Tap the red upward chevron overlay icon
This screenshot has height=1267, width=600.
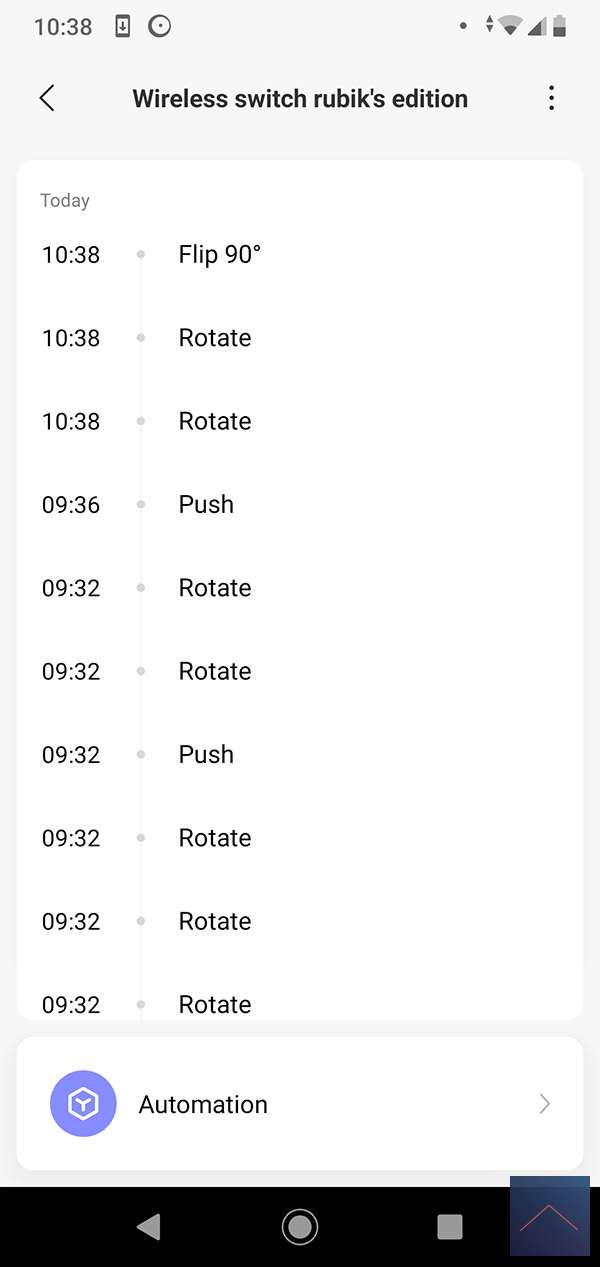(x=549, y=1216)
